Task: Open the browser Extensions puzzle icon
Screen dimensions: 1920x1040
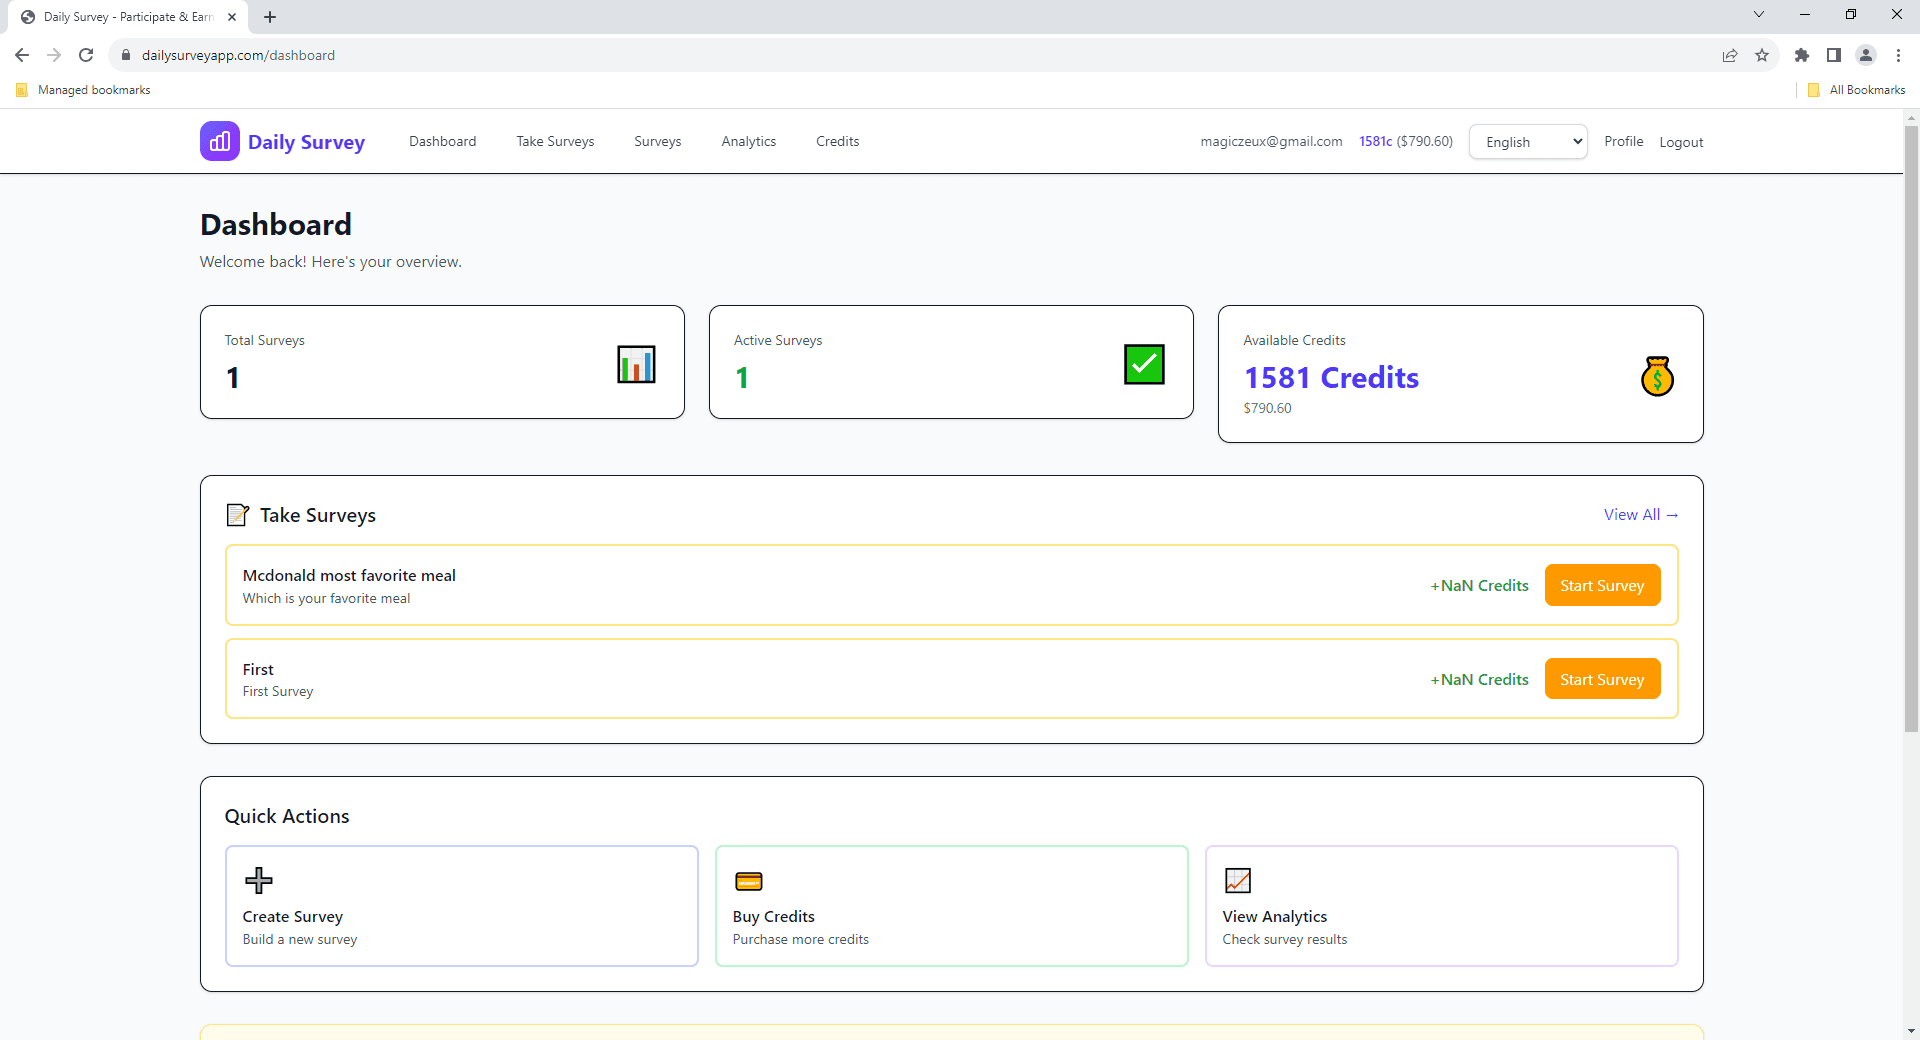Action: click(1802, 55)
